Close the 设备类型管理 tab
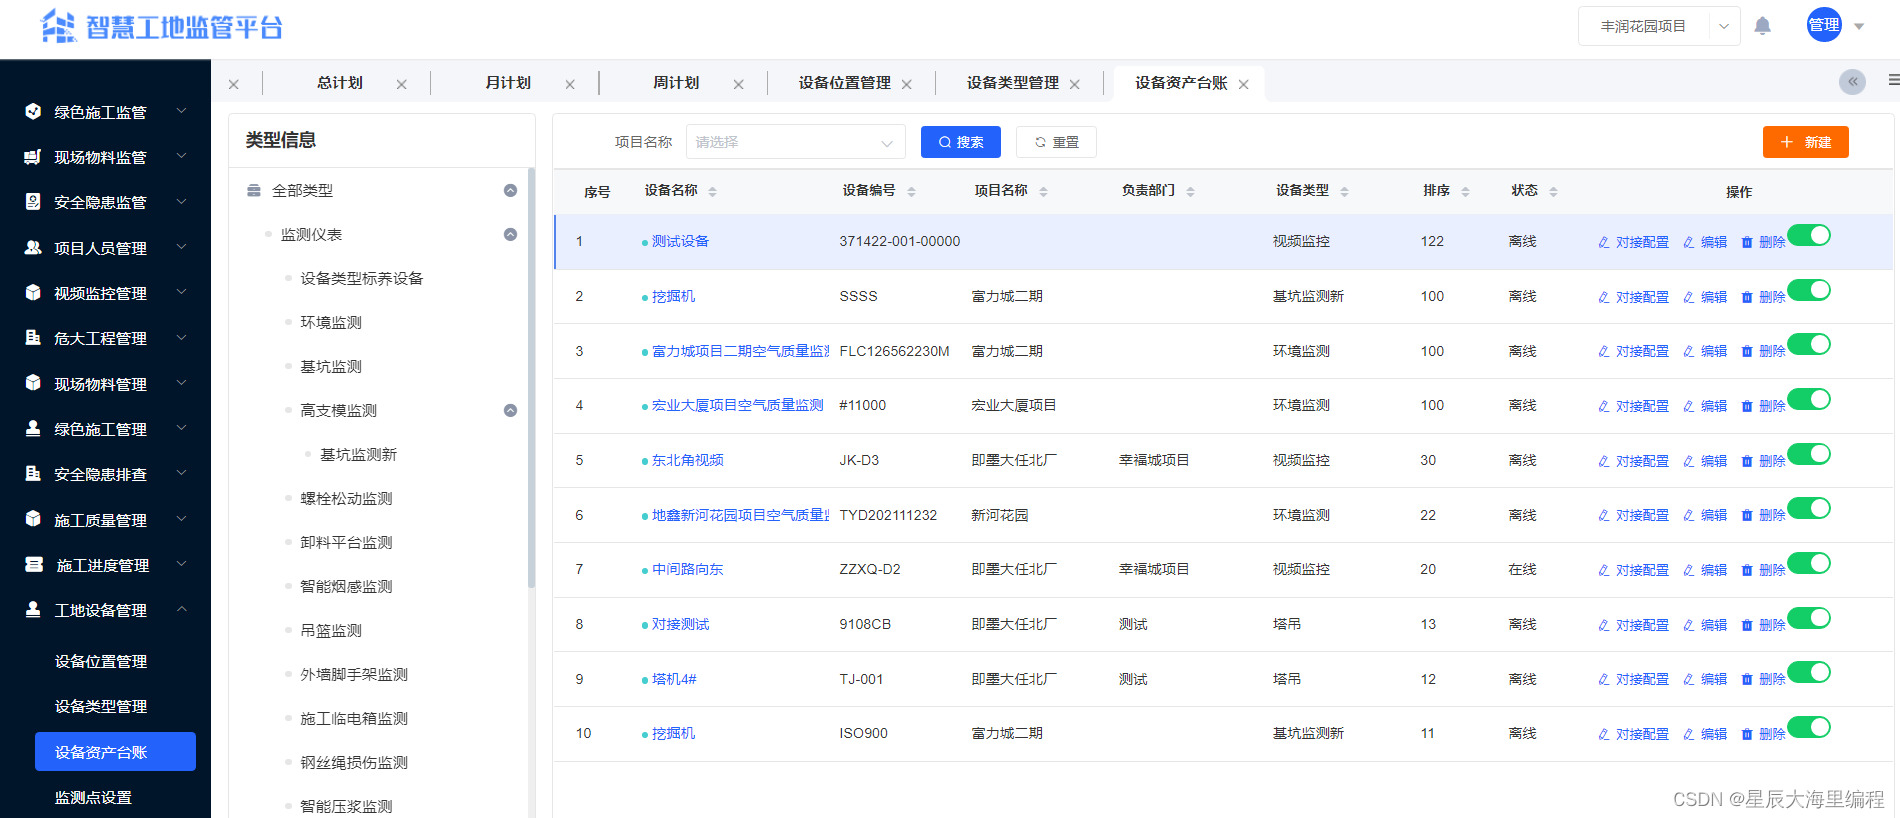Image resolution: width=1900 pixels, height=818 pixels. pyautogui.click(x=1075, y=84)
